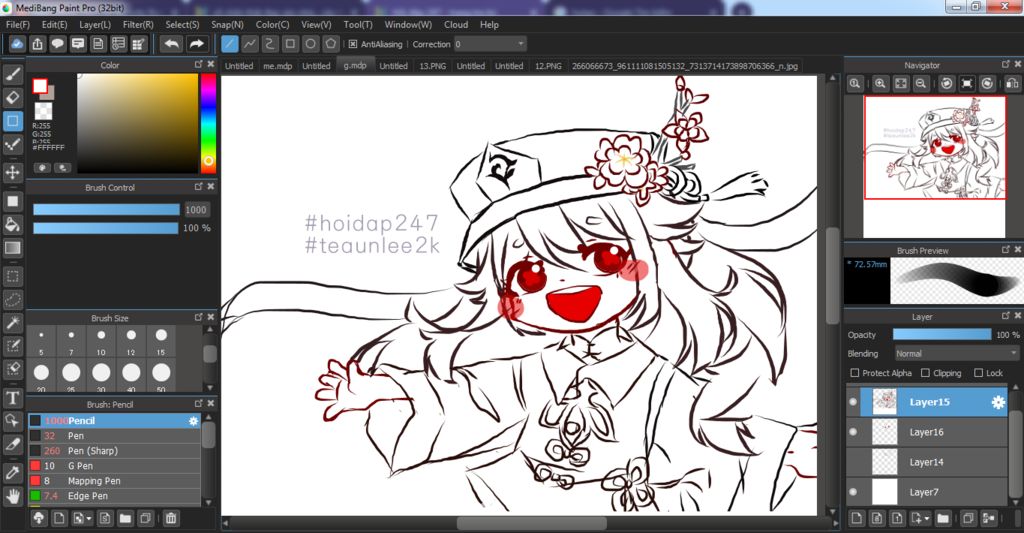Image resolution: width=1024 pixels, height=533 pixels.
Task: Select the Eraser tool
Action: tap(12, 97)
